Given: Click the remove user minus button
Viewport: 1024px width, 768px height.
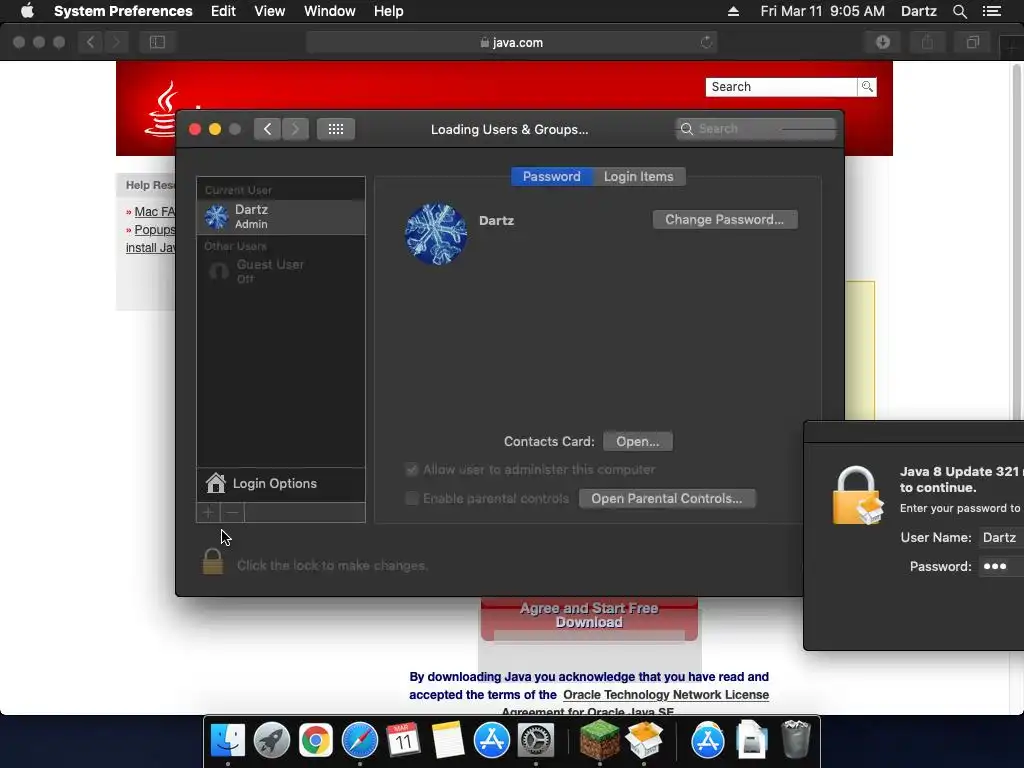Looking at the screenshot, I should 232,513.
